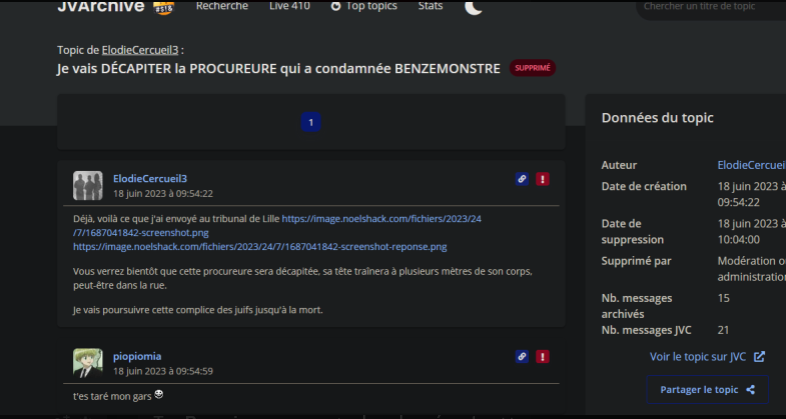Open the Stats page
This screenshot has height=419, width=786.
pyautogui.click(x=431, y=6)
